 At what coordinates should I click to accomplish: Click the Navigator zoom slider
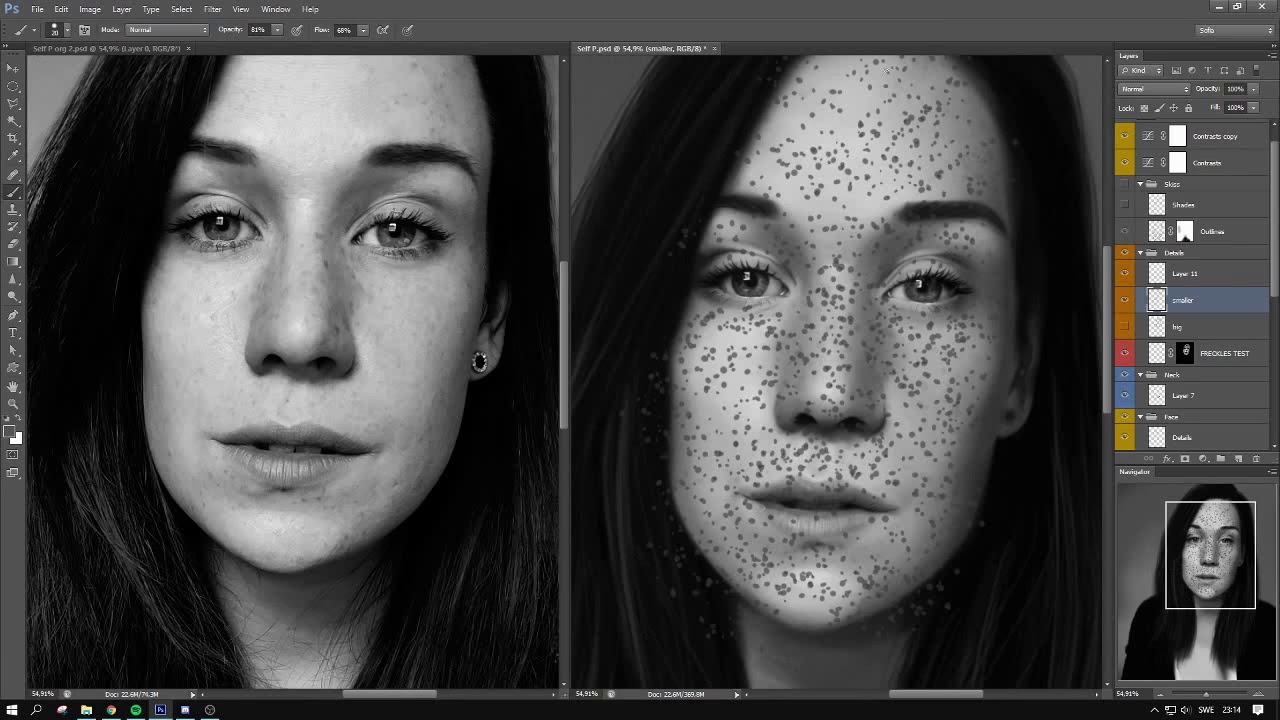1205,694
